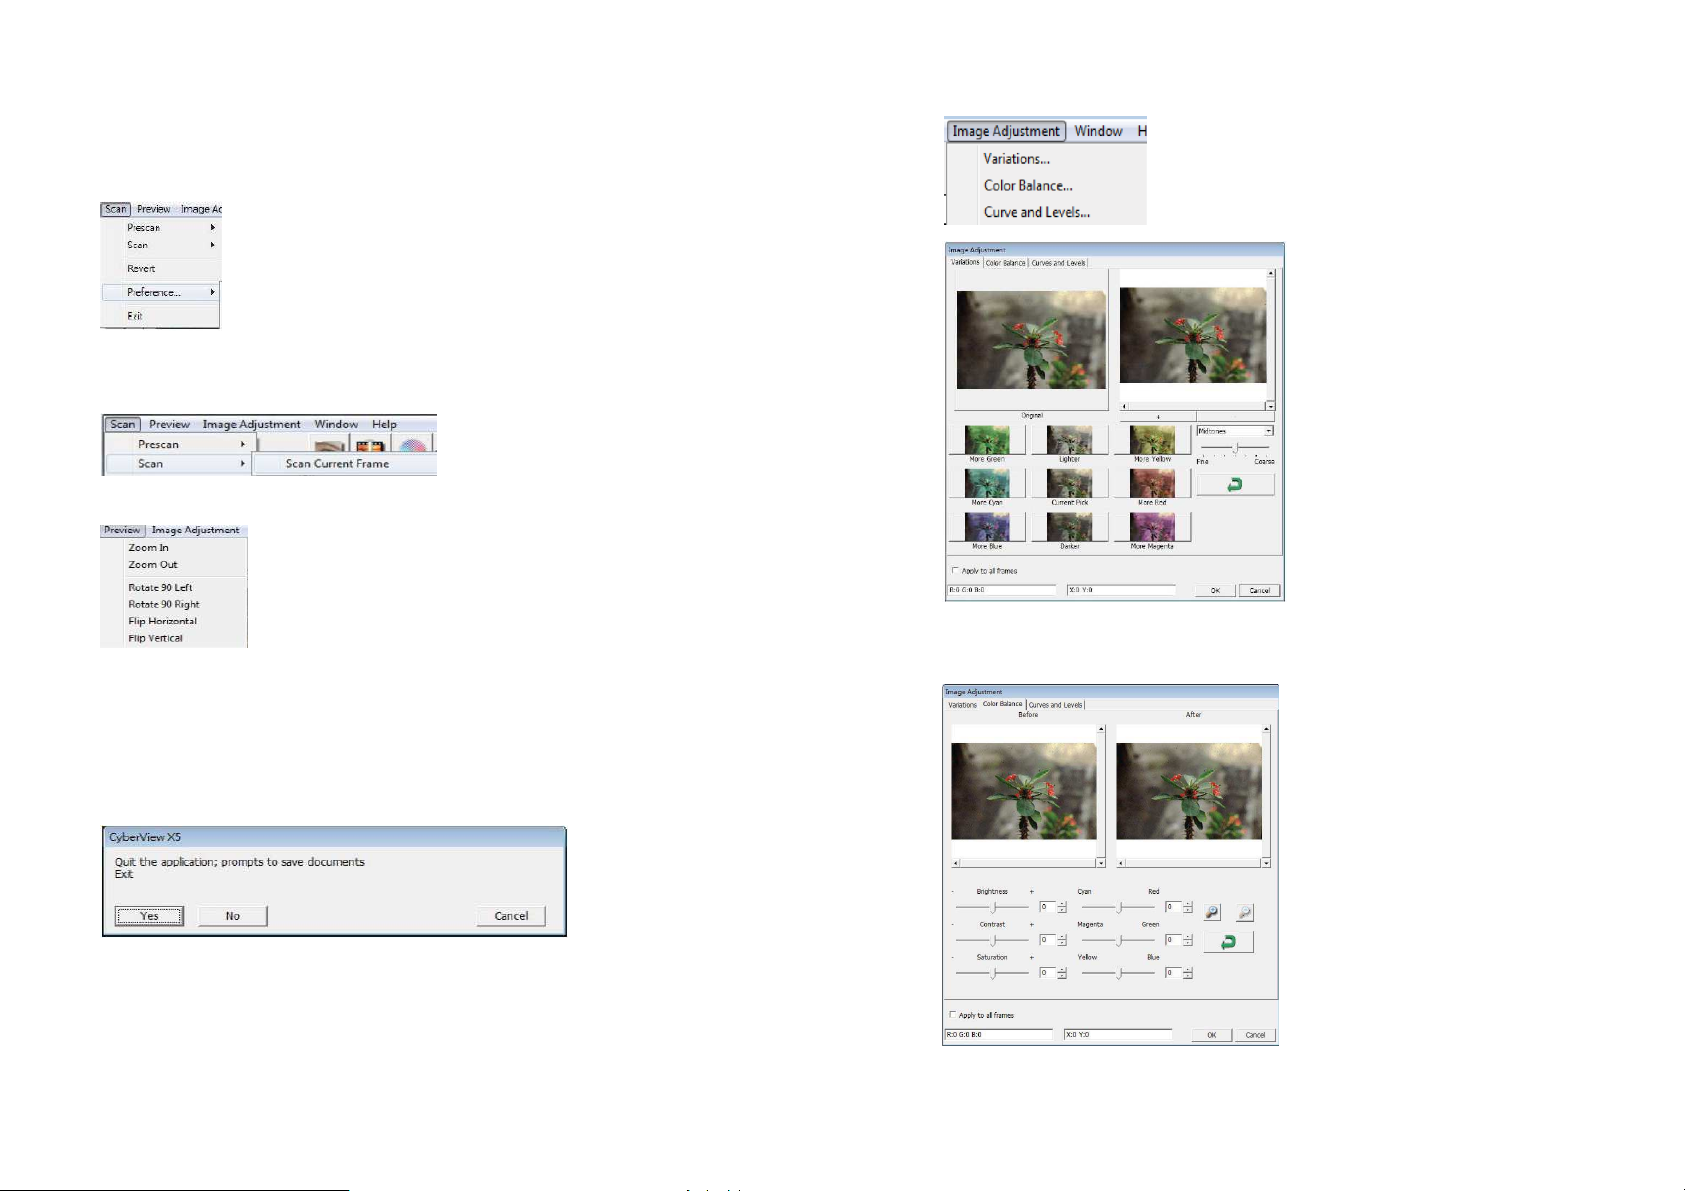This screenshot has width=1685, height=1191.
Task: Pick the Lighter variation thumbnail
Action: [1069, 440]
